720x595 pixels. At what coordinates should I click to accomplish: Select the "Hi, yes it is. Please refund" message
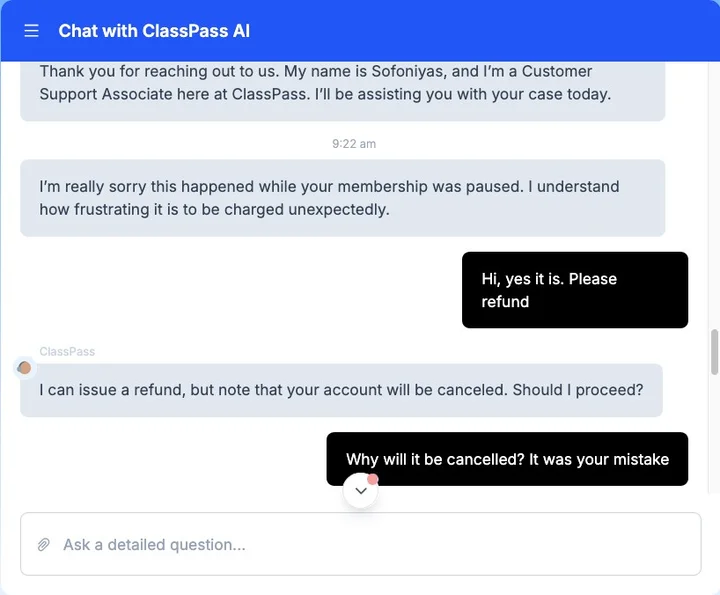(574, 290)
